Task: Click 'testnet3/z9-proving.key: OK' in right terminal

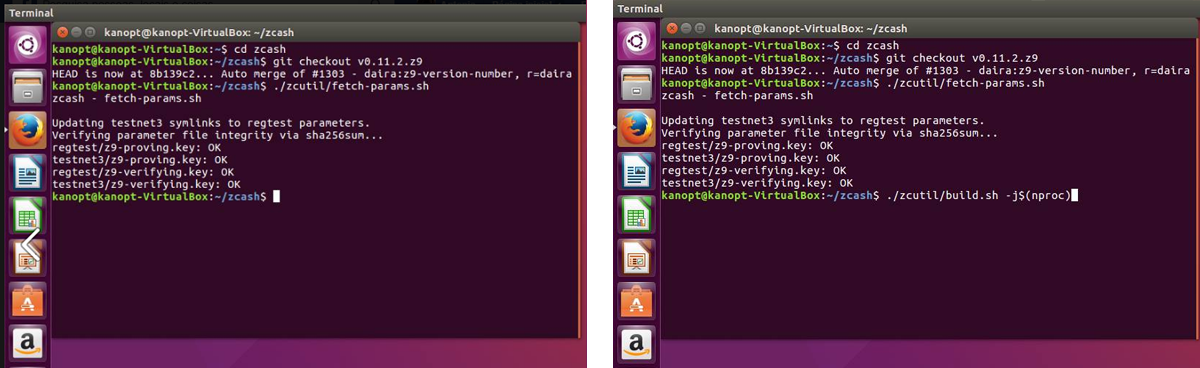Action: [749, 158]
